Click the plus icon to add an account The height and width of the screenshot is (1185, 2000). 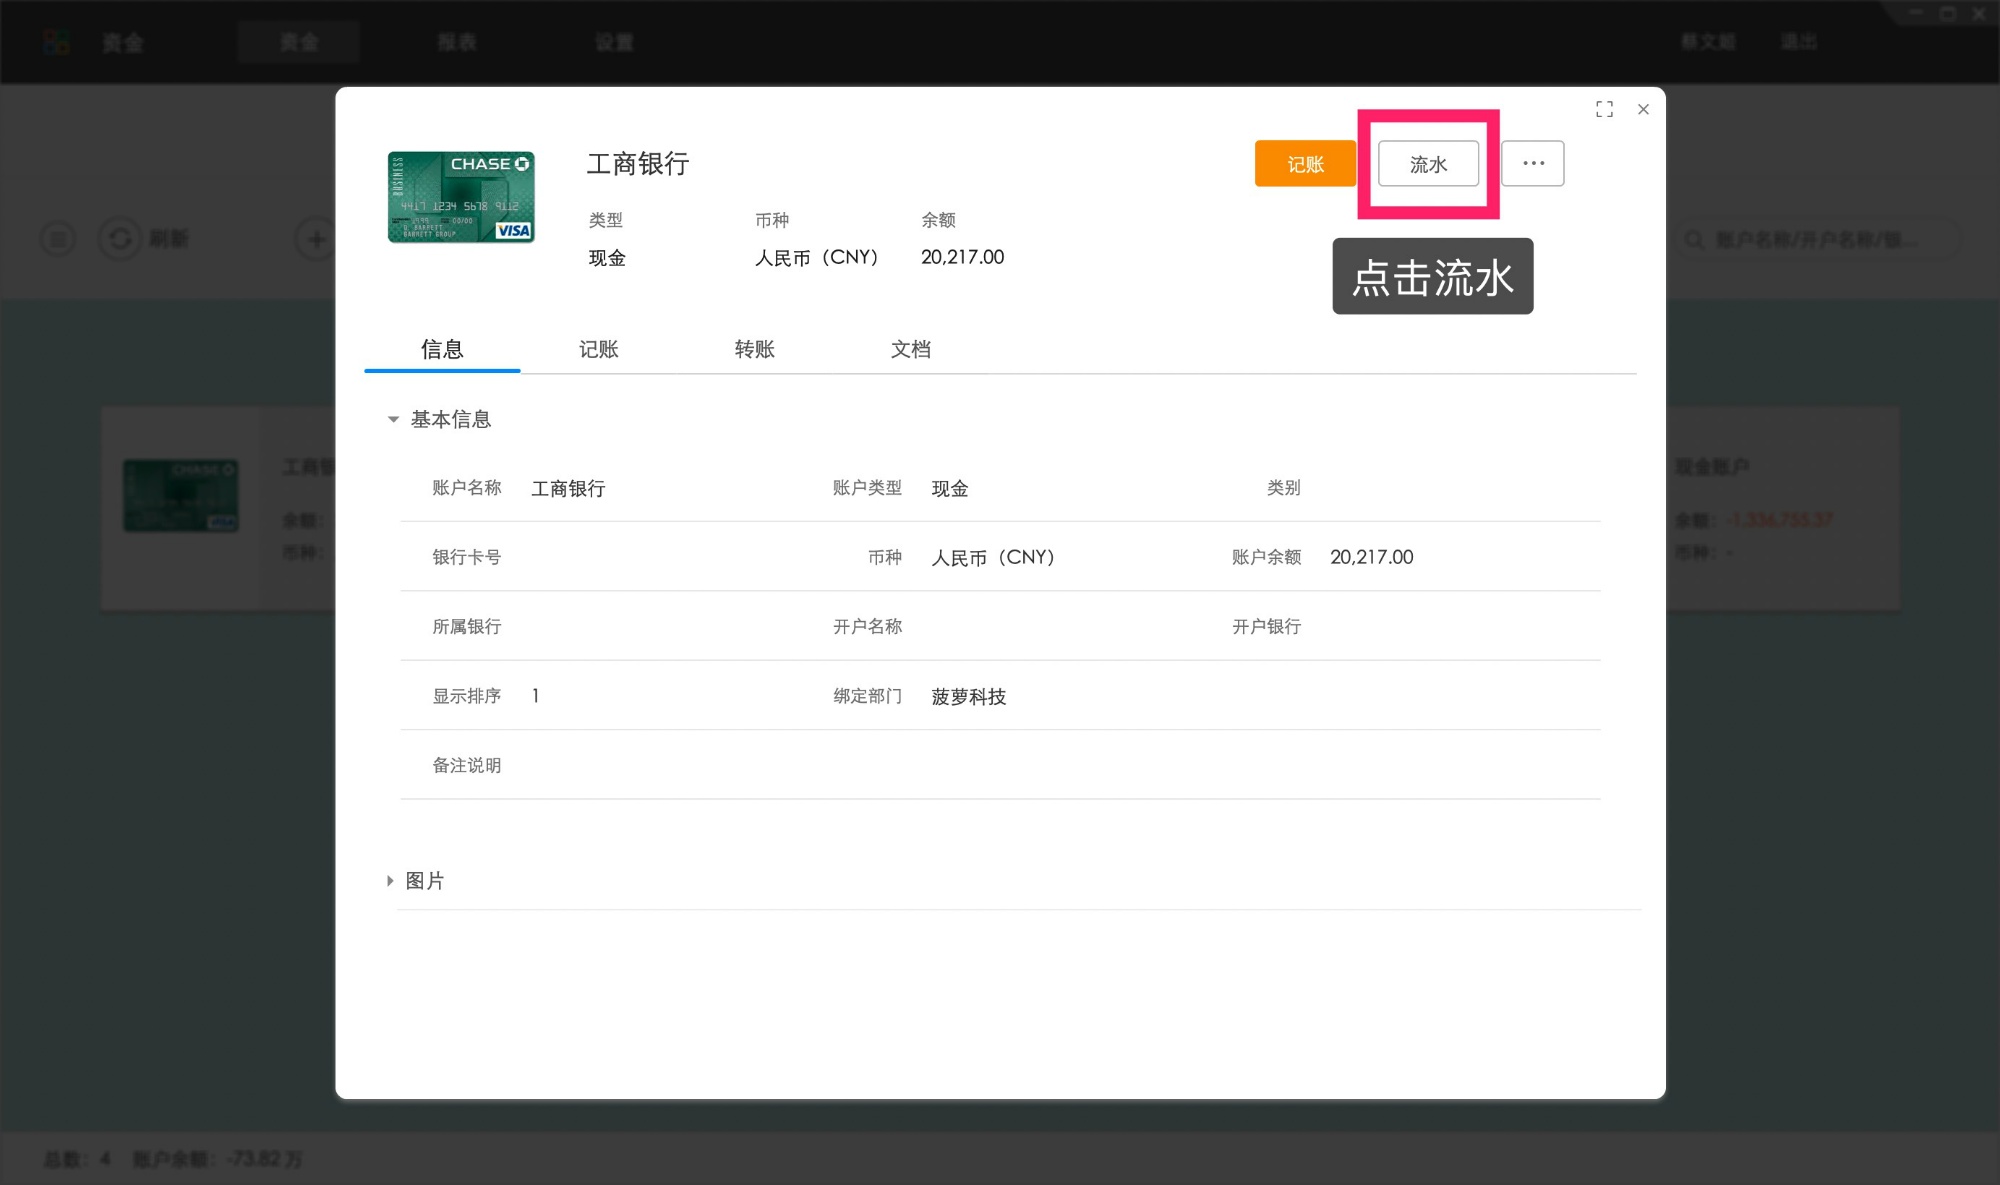click(314, 239)
